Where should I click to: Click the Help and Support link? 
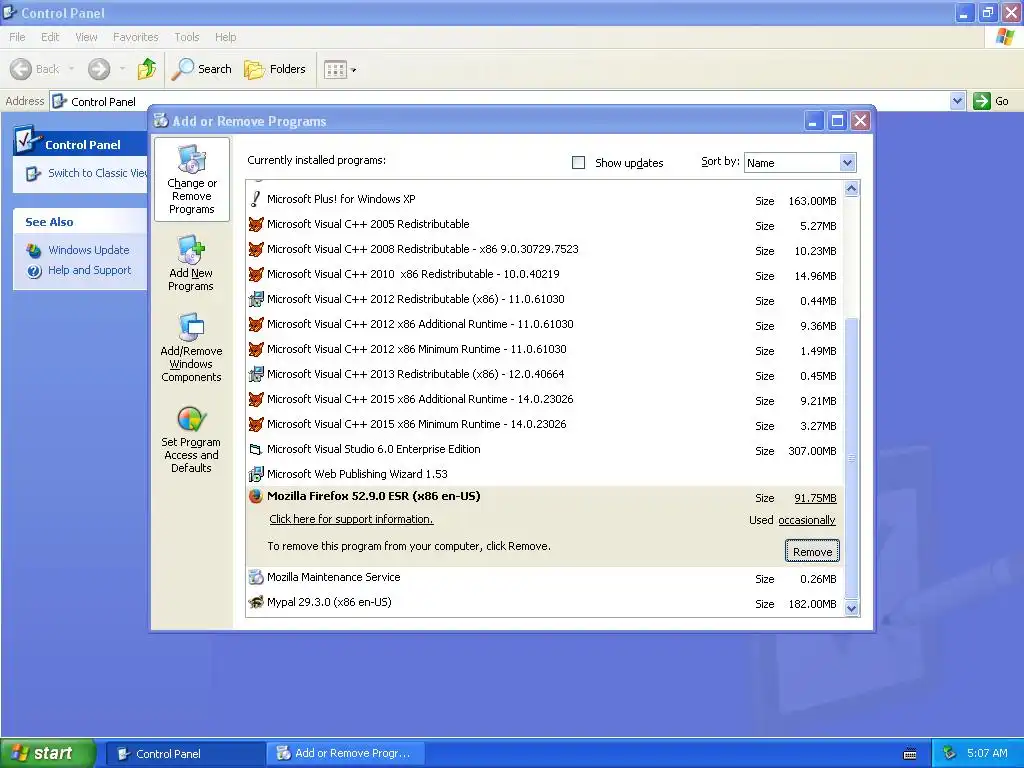(x=89, y=270)
